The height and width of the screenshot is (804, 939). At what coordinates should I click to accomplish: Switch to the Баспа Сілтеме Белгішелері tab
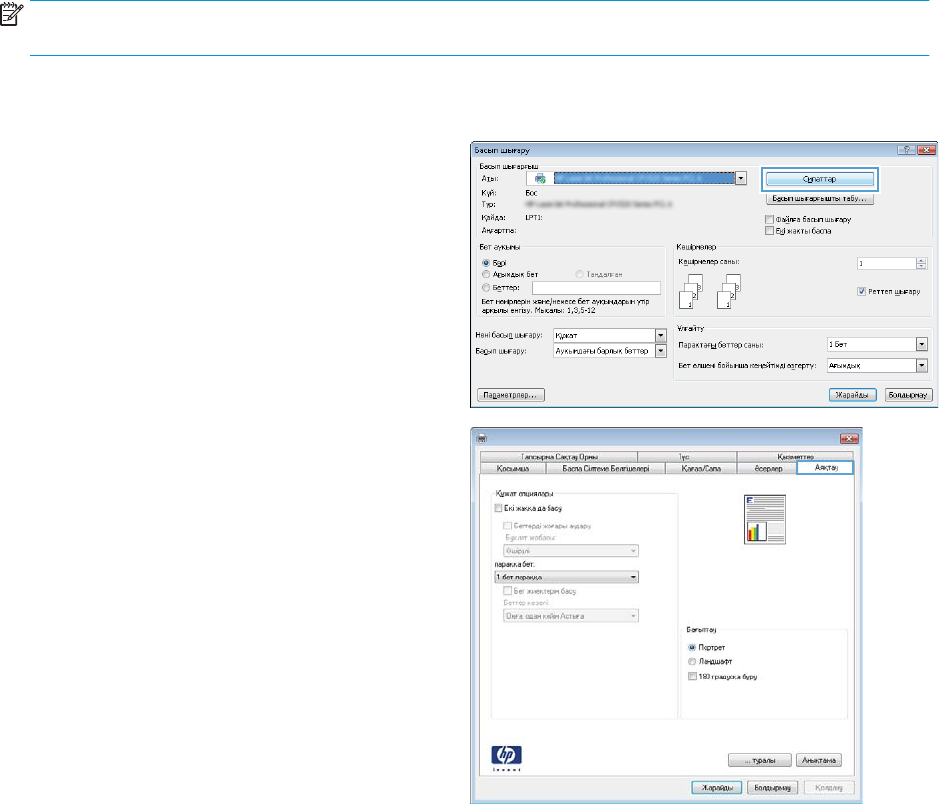coord(605,468)
